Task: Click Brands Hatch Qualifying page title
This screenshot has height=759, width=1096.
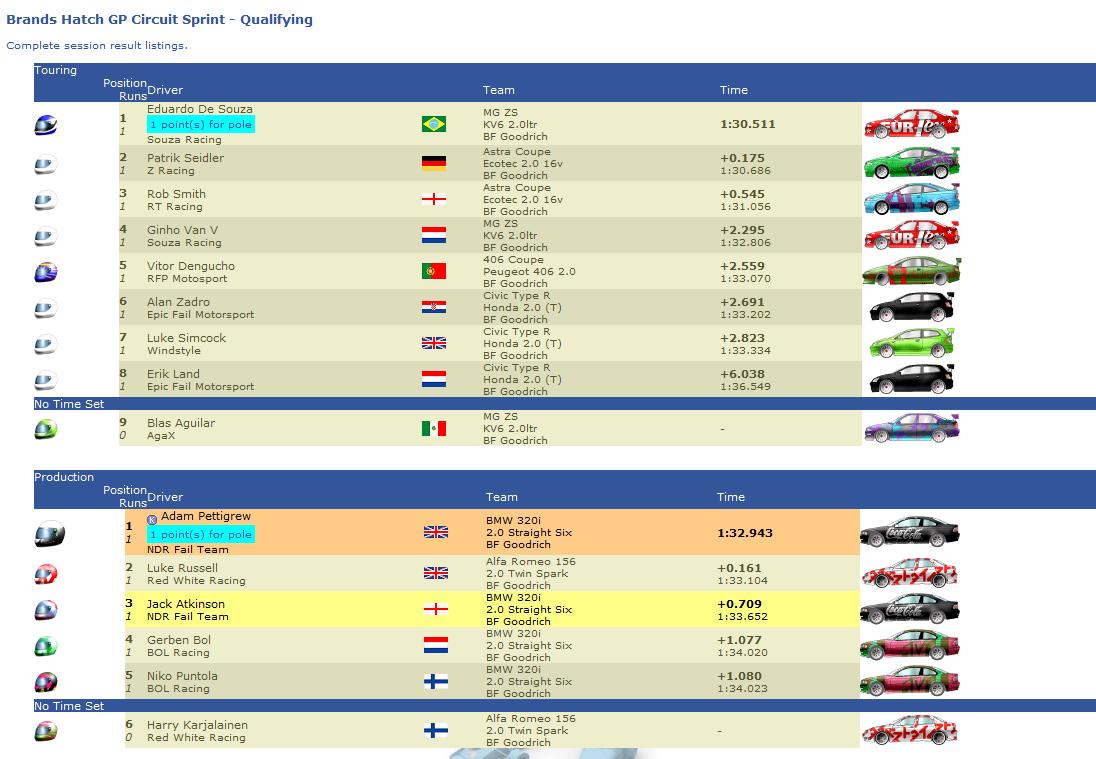Action: 159,20
